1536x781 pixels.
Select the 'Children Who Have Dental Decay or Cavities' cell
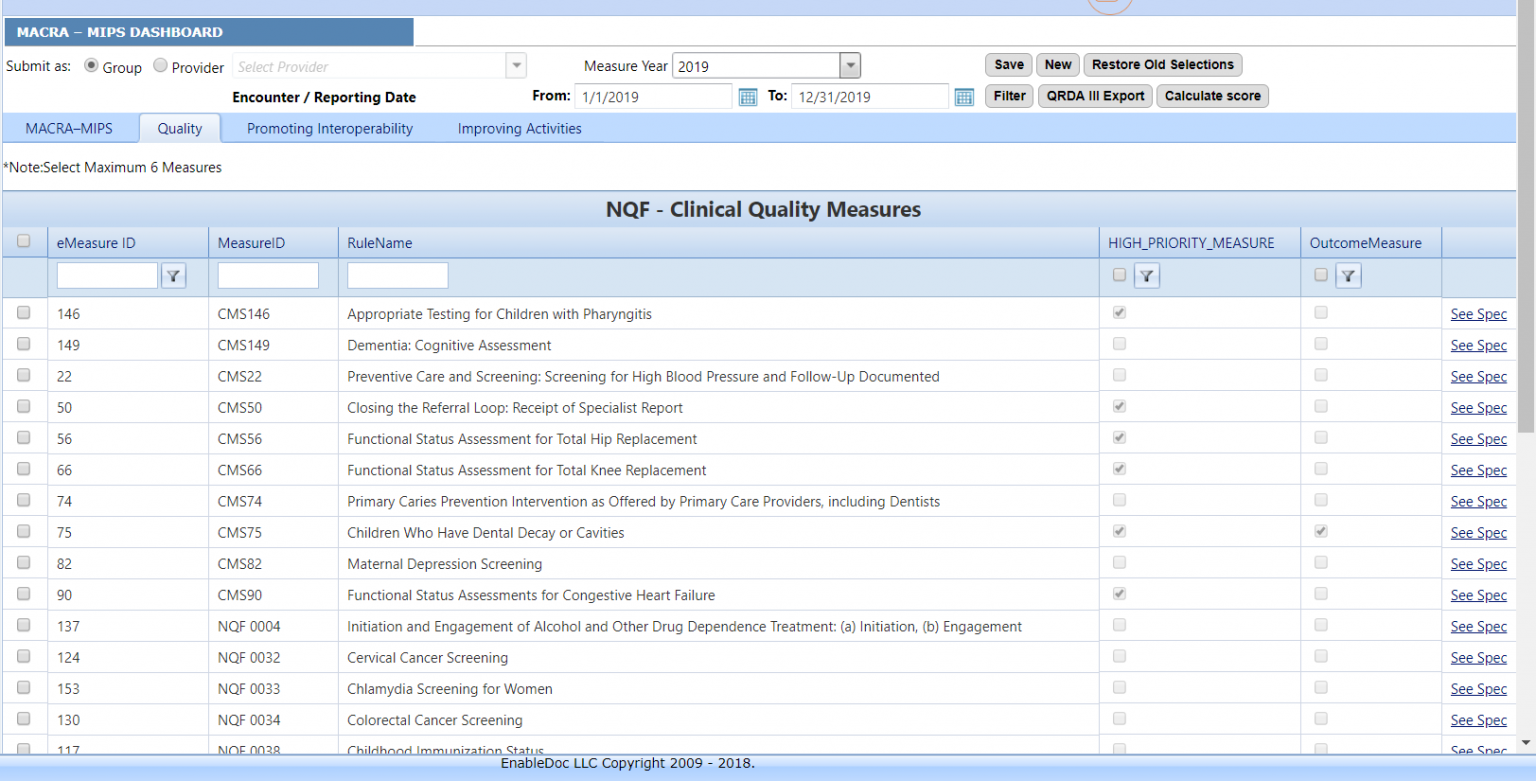click(x=719, y=533)
